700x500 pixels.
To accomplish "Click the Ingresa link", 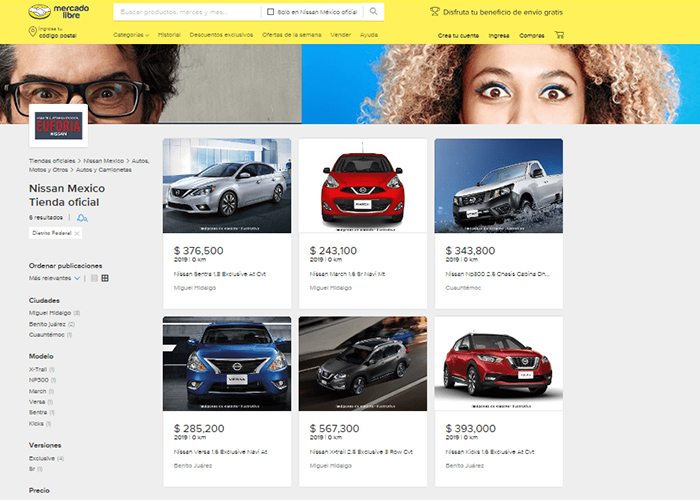I will 499,36.
